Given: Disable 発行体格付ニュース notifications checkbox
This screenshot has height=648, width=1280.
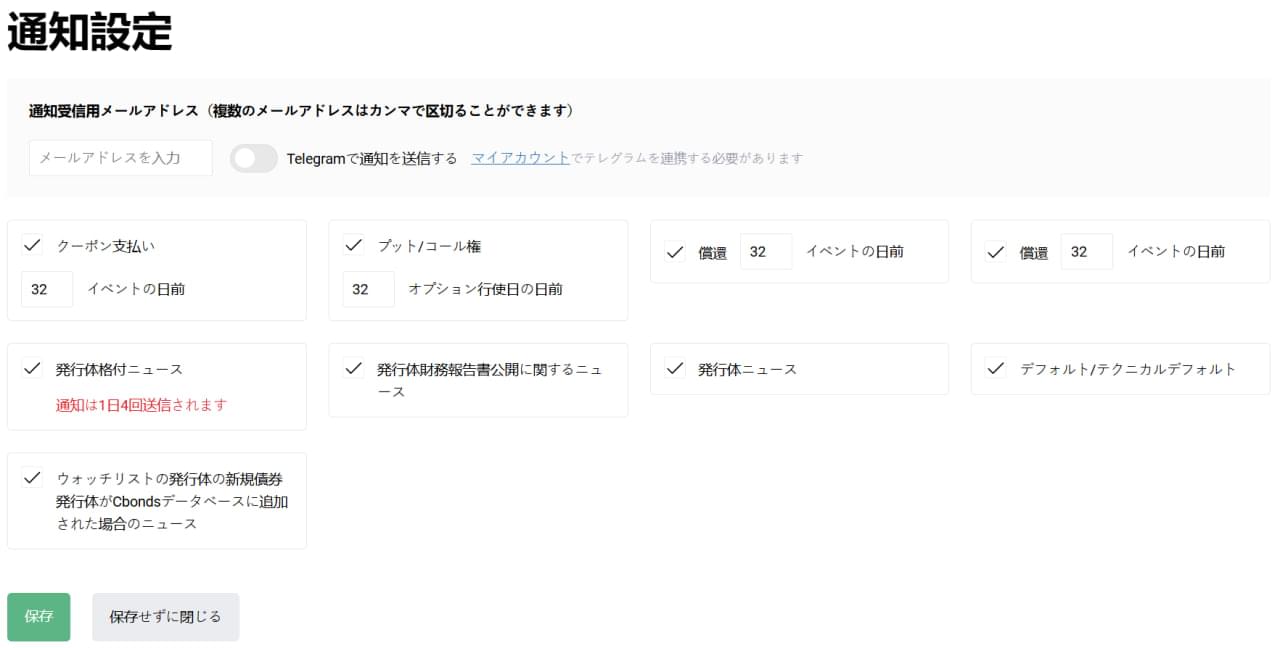Looking at the screenshot, I should point(33,368).
